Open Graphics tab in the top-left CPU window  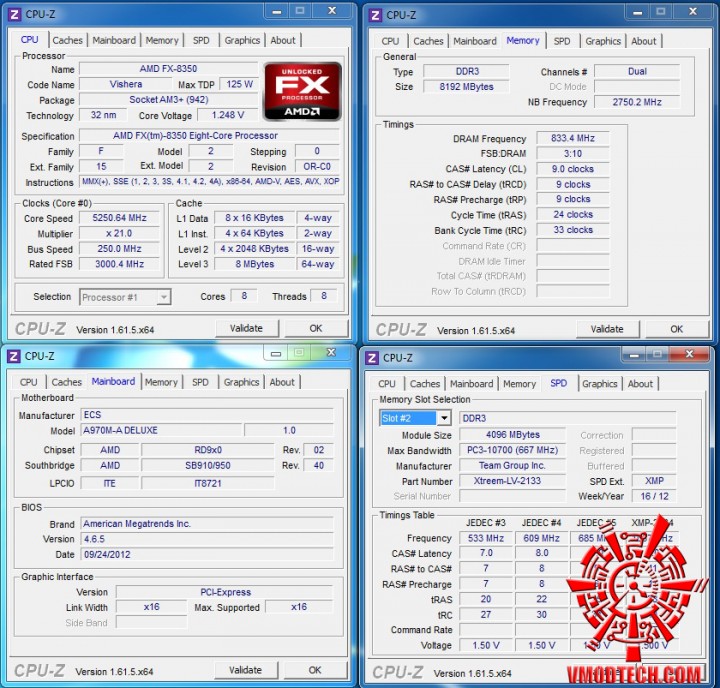pos(242,40)
